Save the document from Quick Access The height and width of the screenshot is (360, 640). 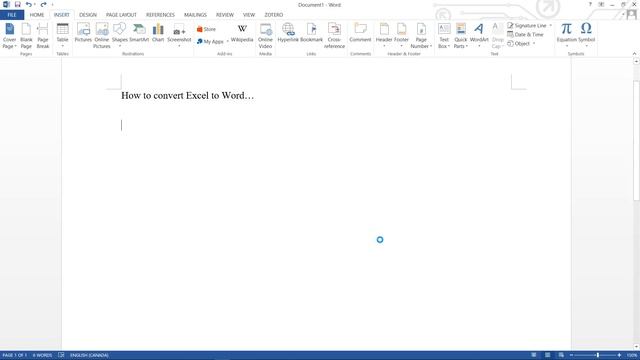tap(18, 4)
